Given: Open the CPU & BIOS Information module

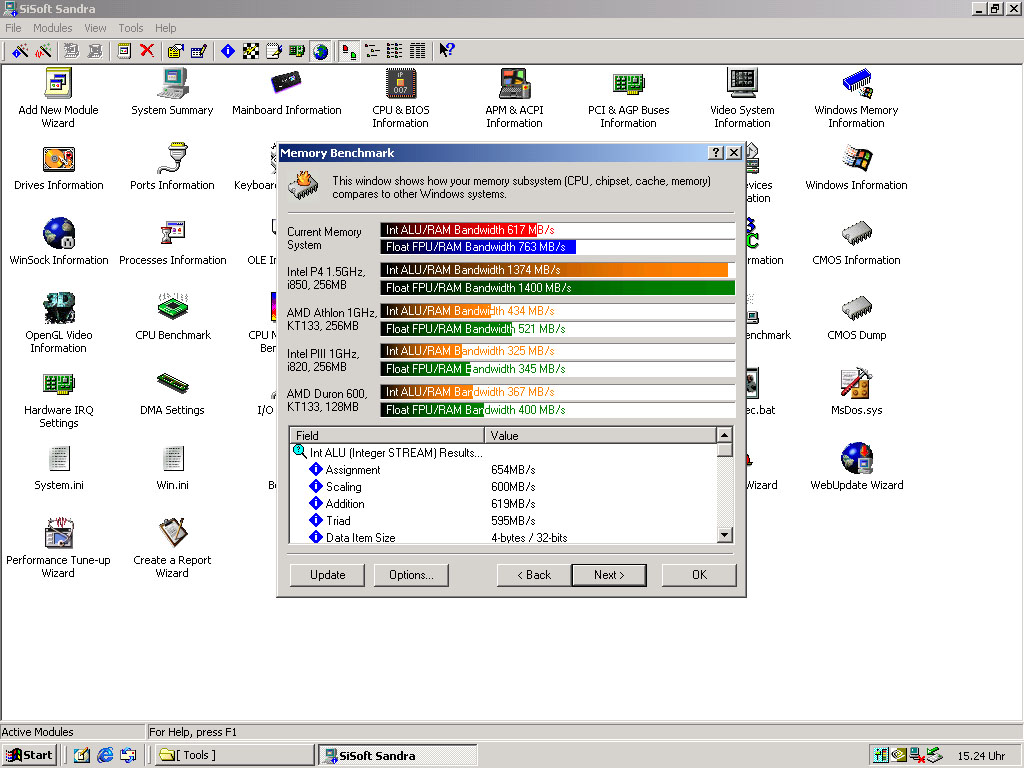Looking at the screenshot, I should pyautogui.click(x=400, y=84).
